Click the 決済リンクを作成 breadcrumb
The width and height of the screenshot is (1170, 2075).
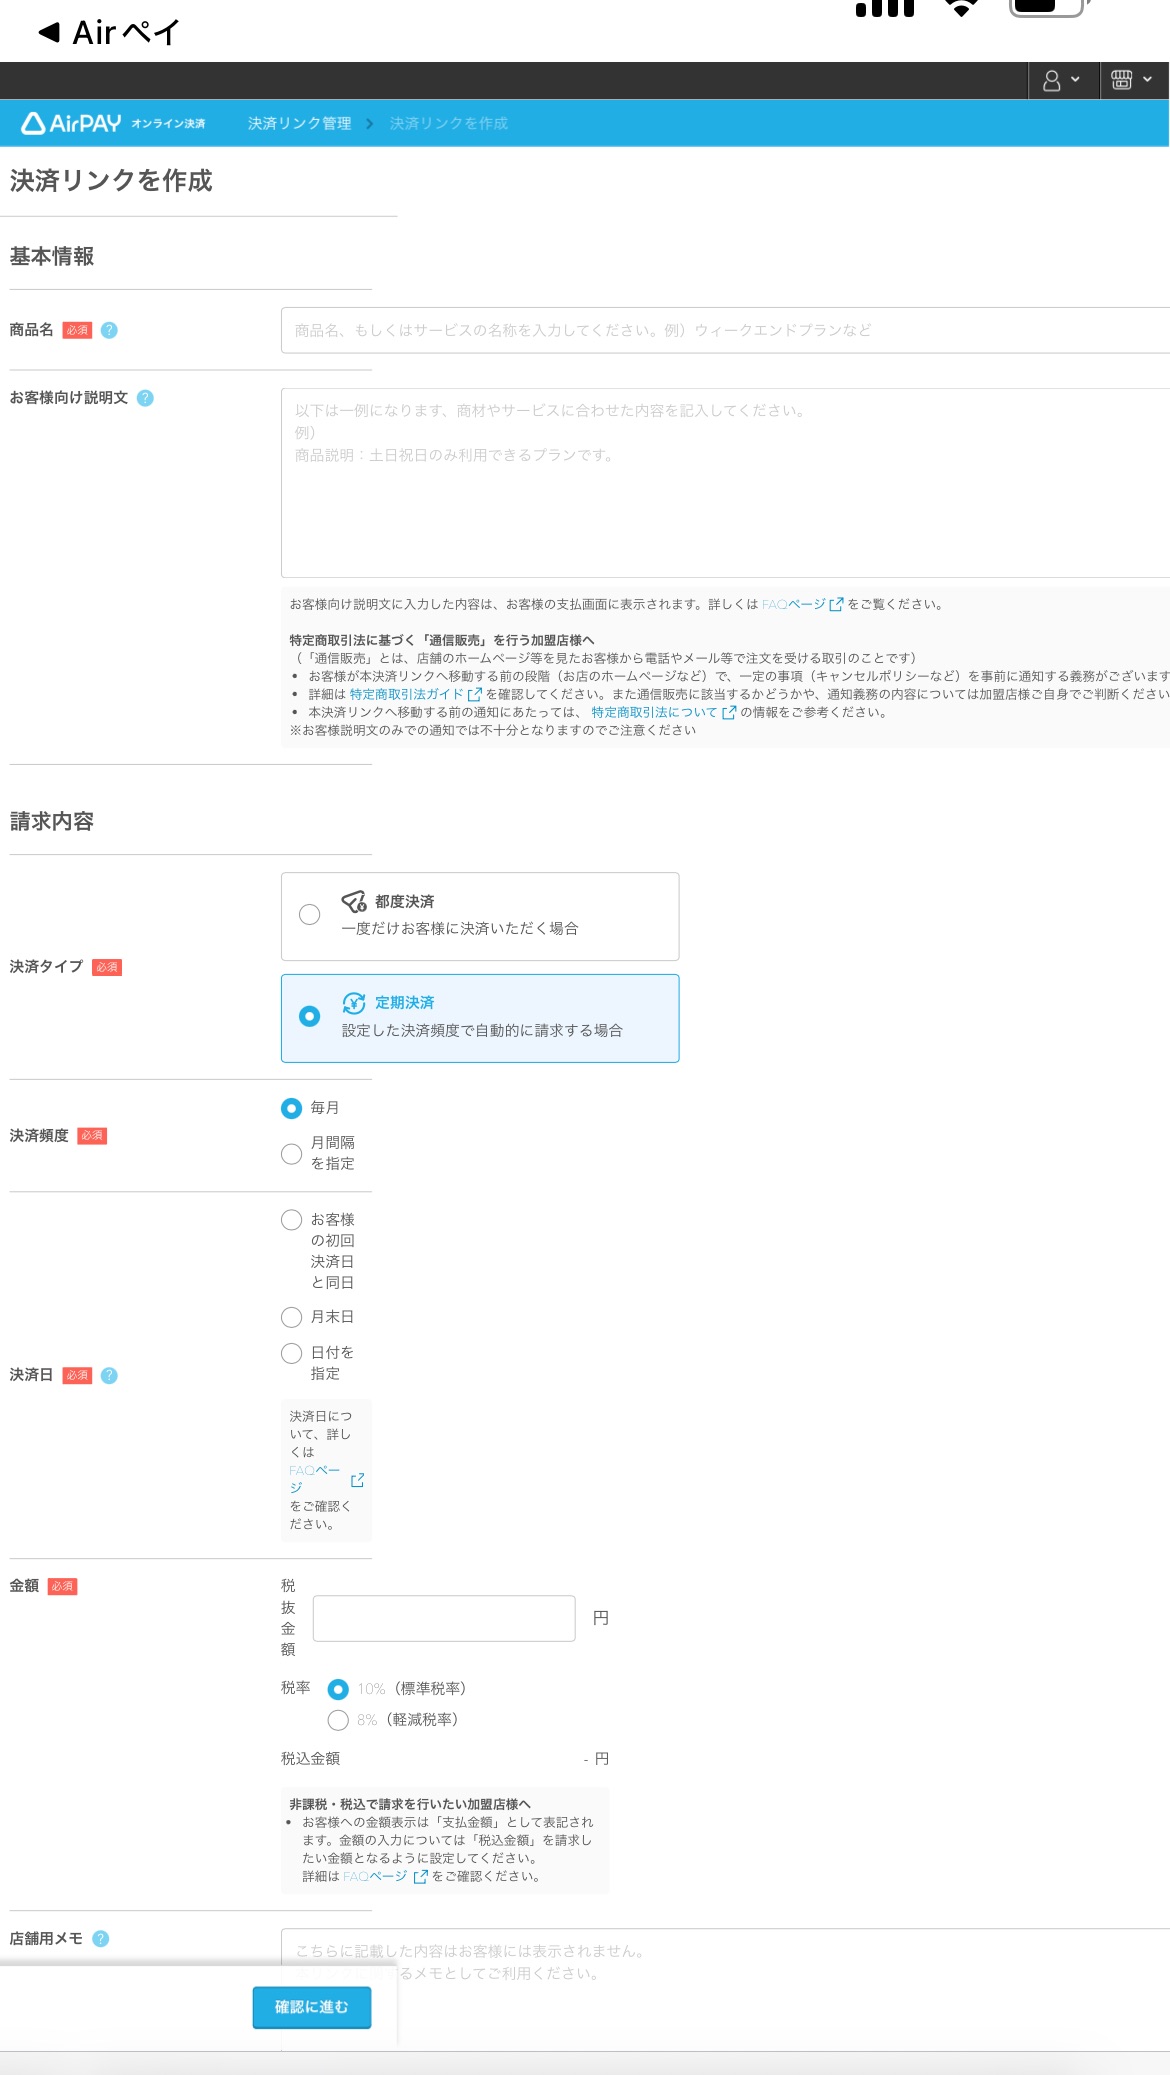448,123
